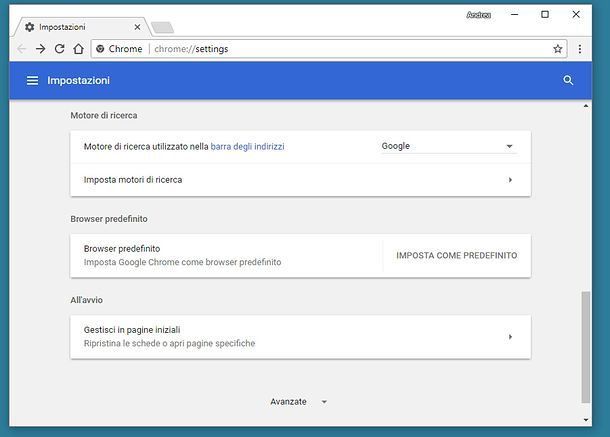Screen dimensions: 610x437
Task: Open the Impostazioni hamburger menu
Action: tap(32, 81)
